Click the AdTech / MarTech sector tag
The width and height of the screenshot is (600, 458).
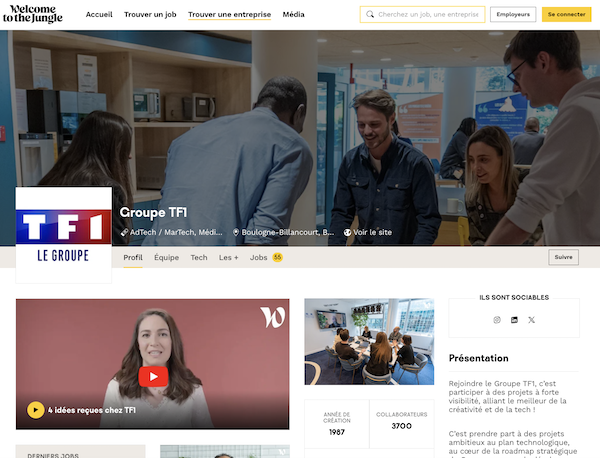(171, 232)
